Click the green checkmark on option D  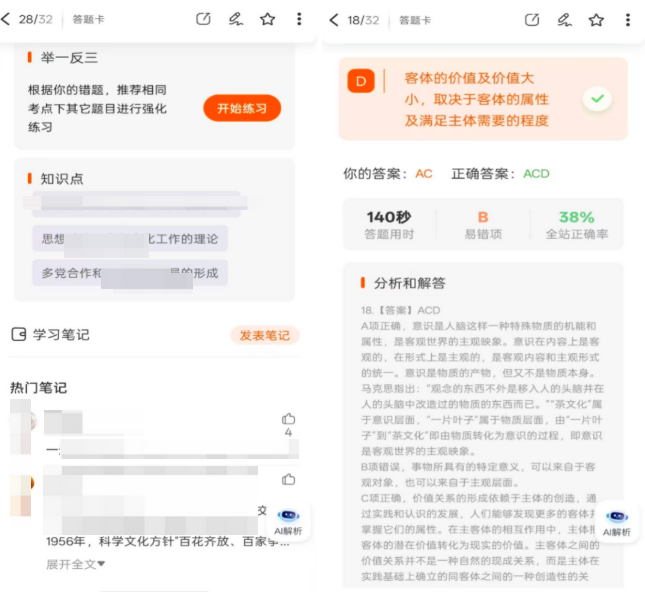[597, 99]
